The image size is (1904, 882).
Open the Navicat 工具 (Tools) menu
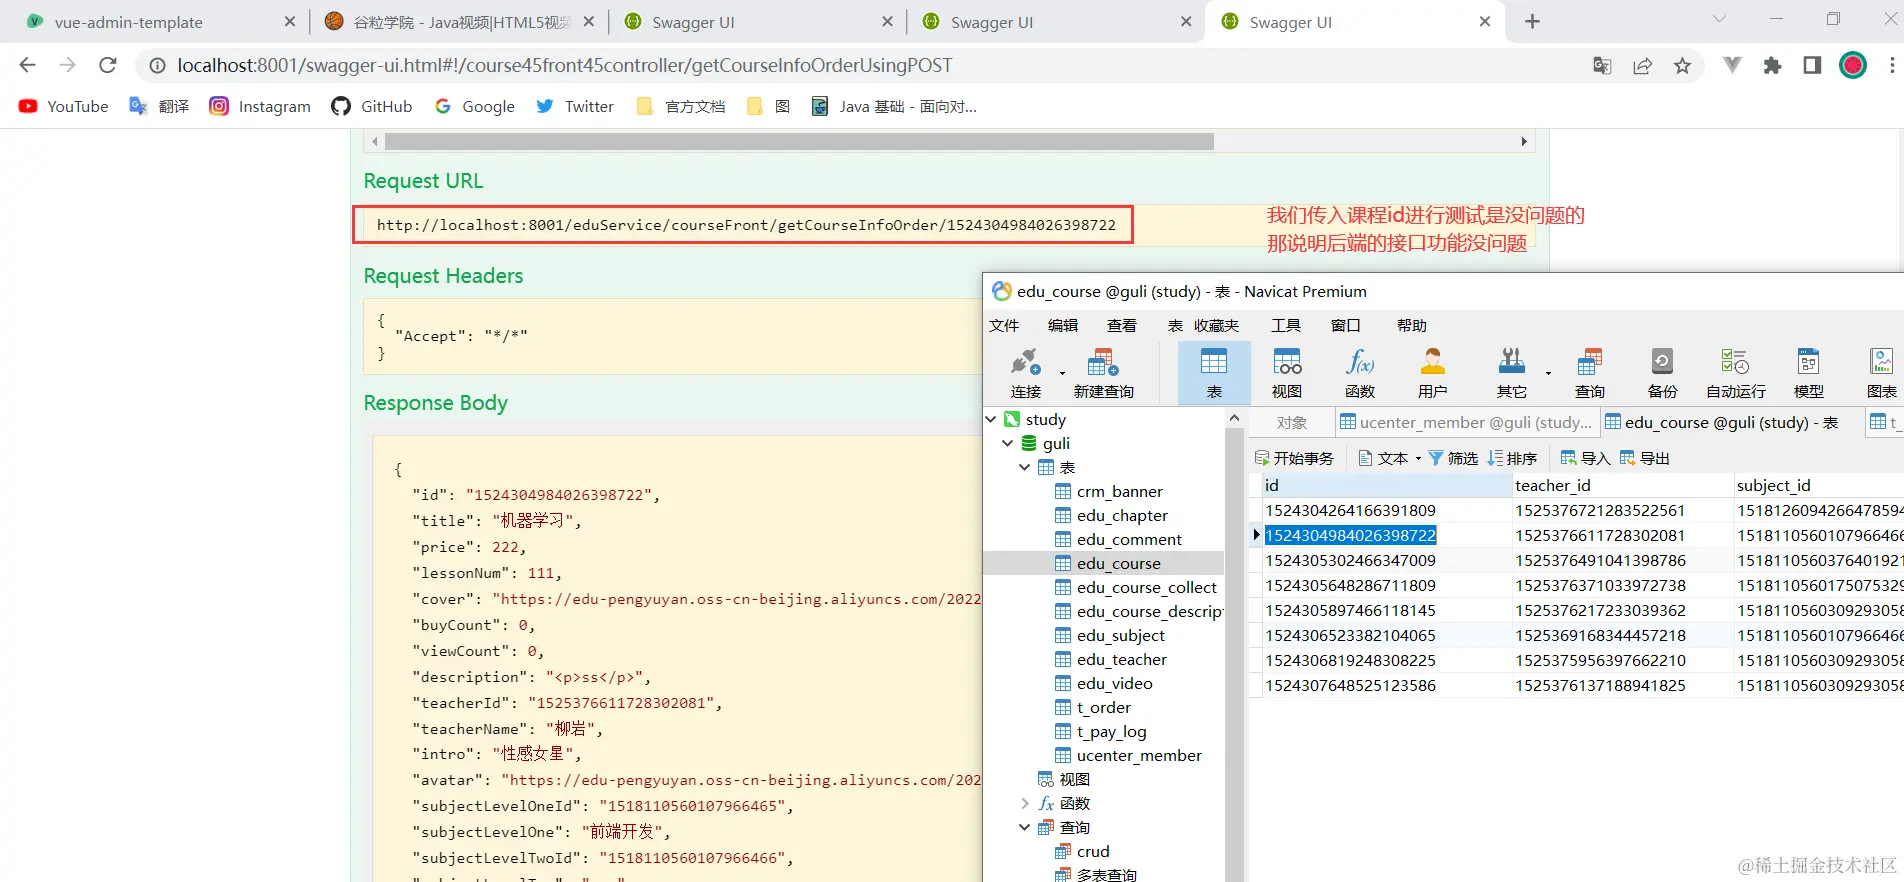pos(1286,325)
